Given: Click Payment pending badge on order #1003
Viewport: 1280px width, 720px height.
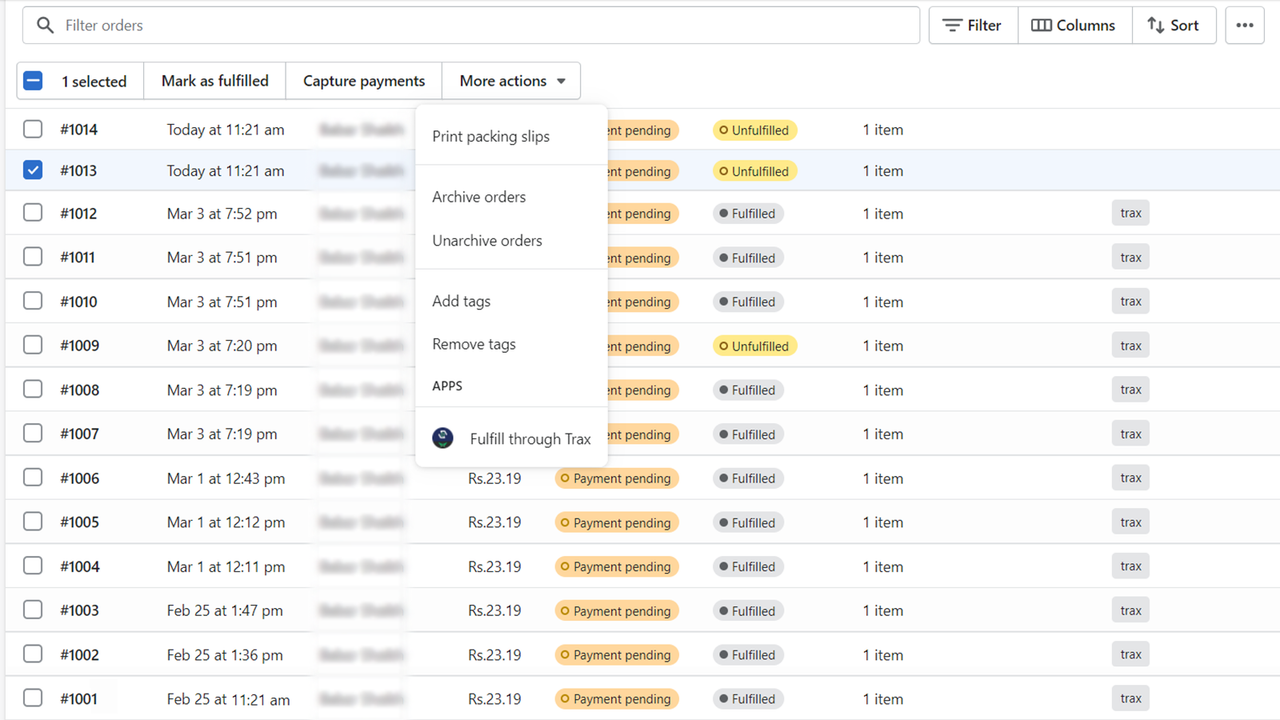Looking at the screenshot, I should 617,611.
